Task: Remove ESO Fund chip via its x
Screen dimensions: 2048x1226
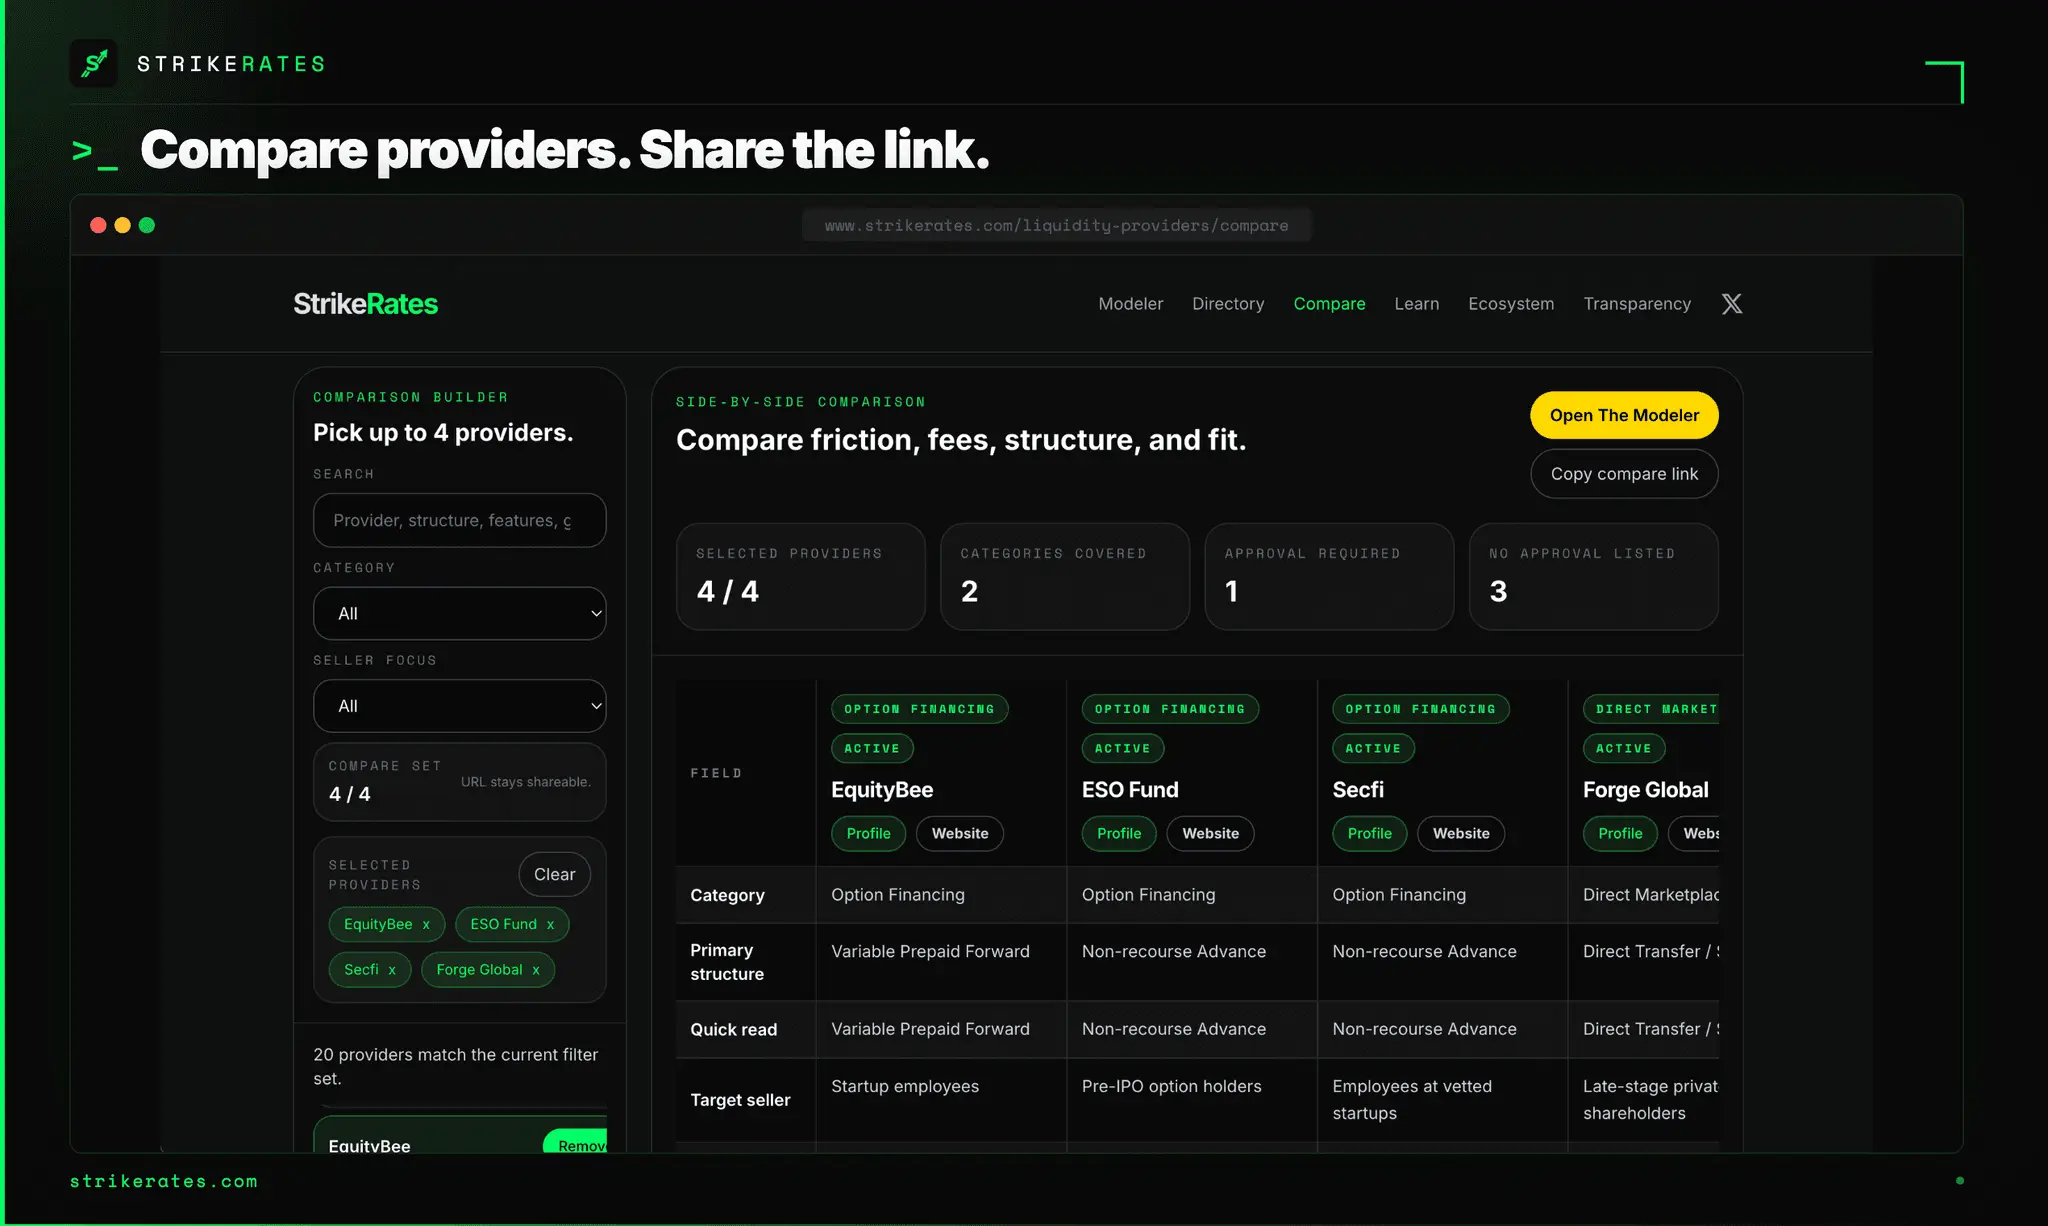Action: point(550,925)
